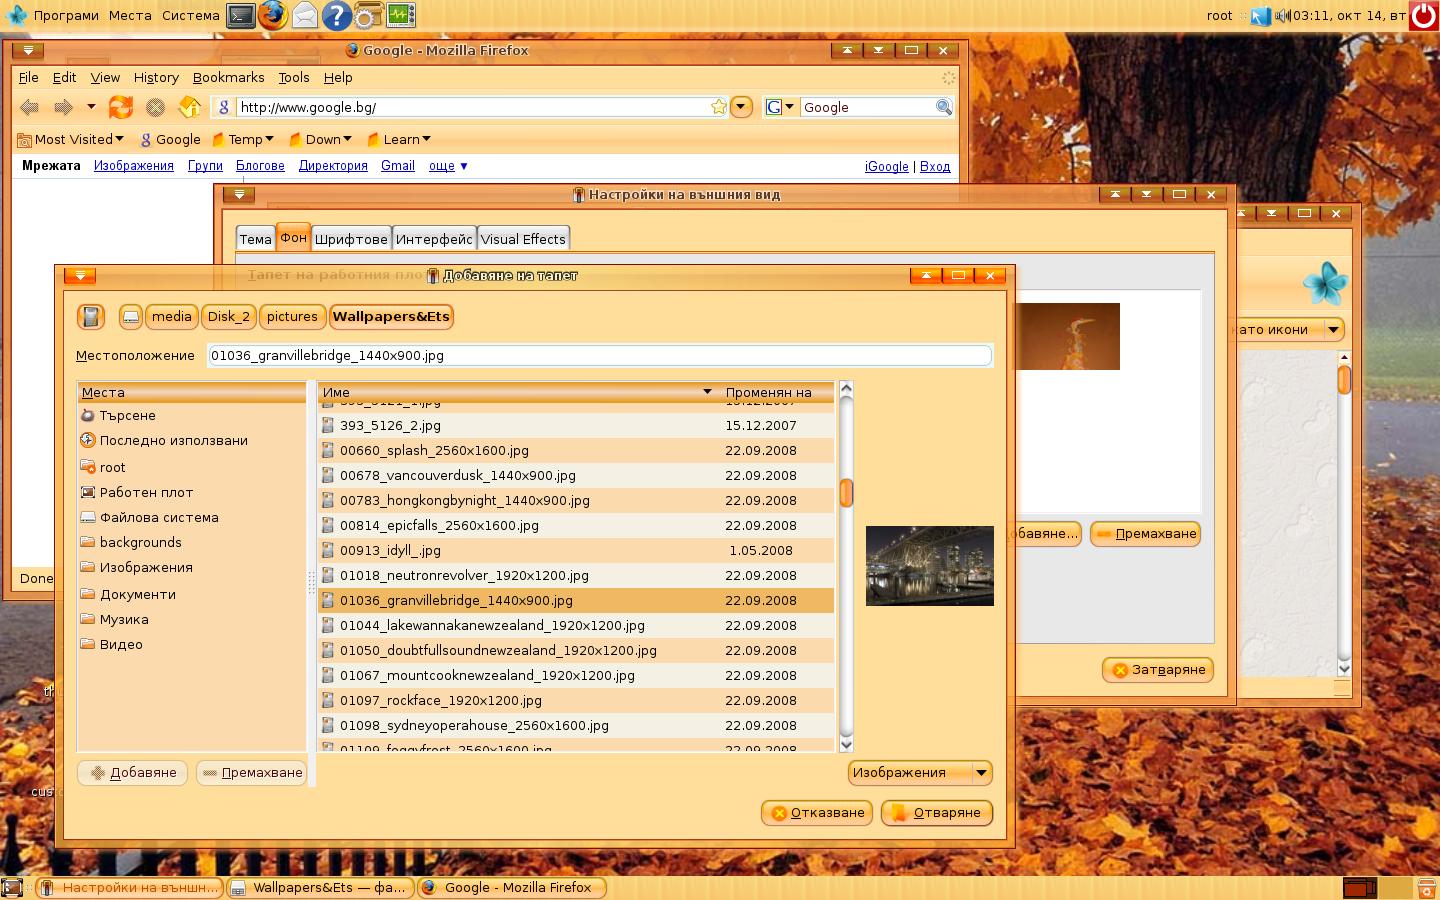Open the URL bar history dropdown
The height and width of the screenshot is (900, 1440).
tap(741, 107)
